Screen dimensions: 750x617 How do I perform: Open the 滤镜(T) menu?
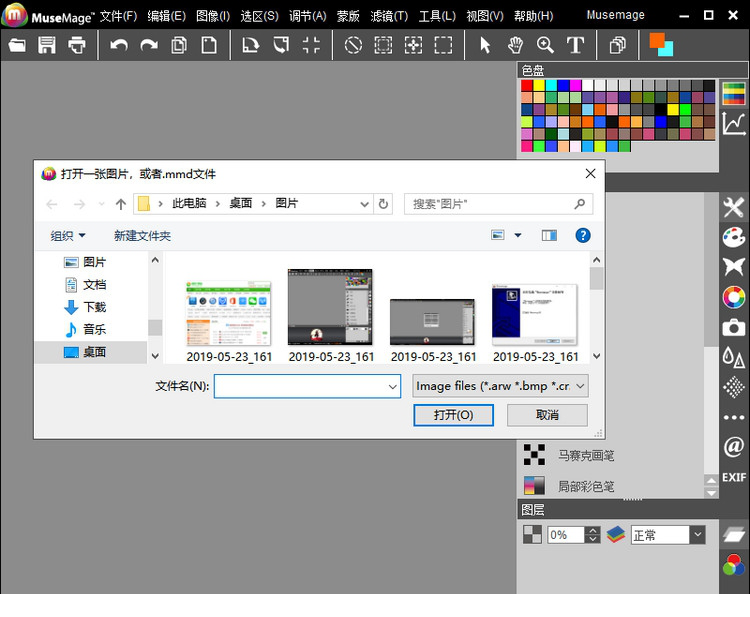pos(389,16)
